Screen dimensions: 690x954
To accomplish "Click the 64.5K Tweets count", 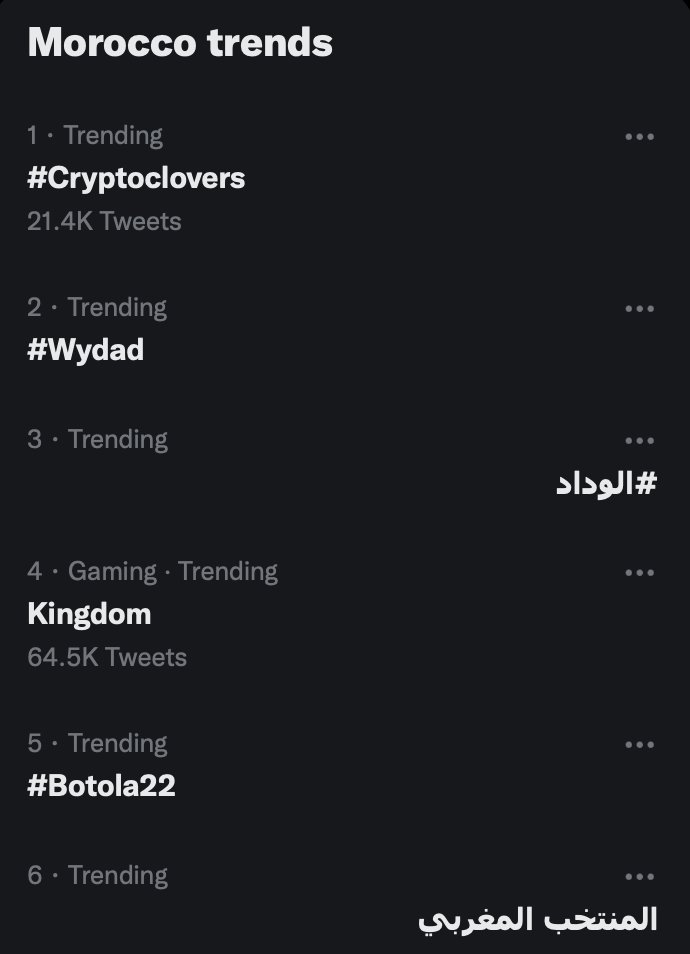I will point(107,658).
